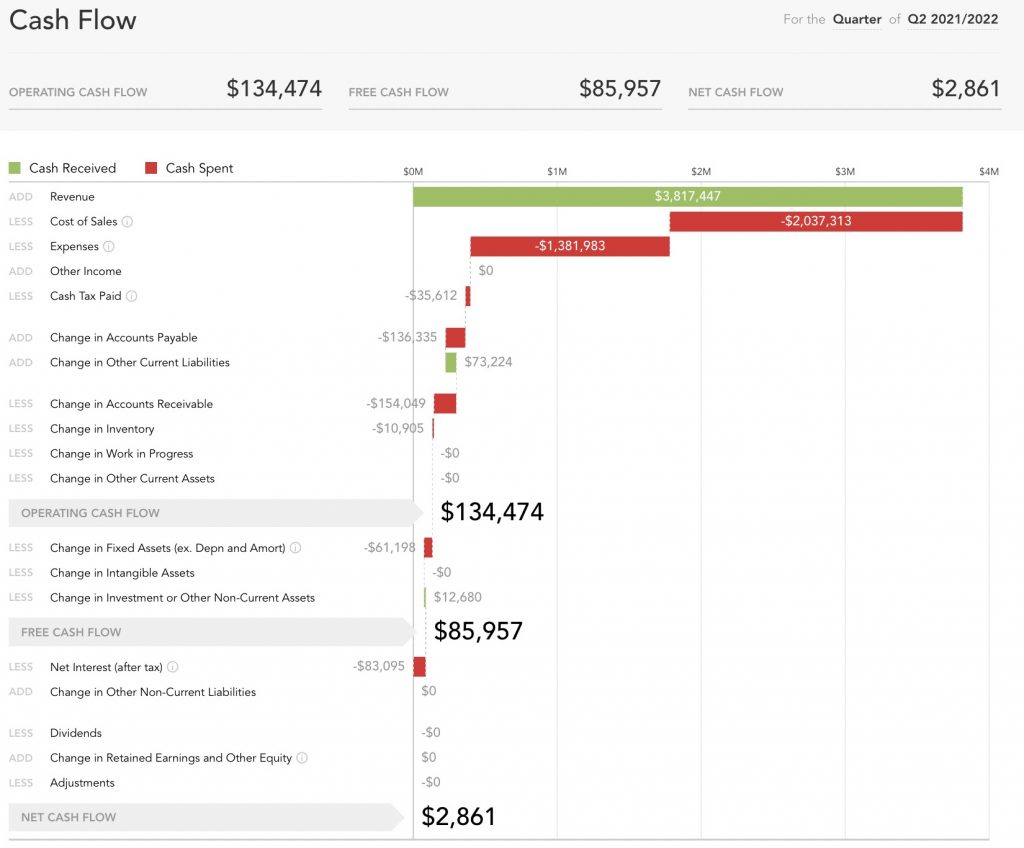Click the Change in Work in Progress label
Image resolution: width=1024 pixels, height=848 pixels.
[x=121, y=454]
